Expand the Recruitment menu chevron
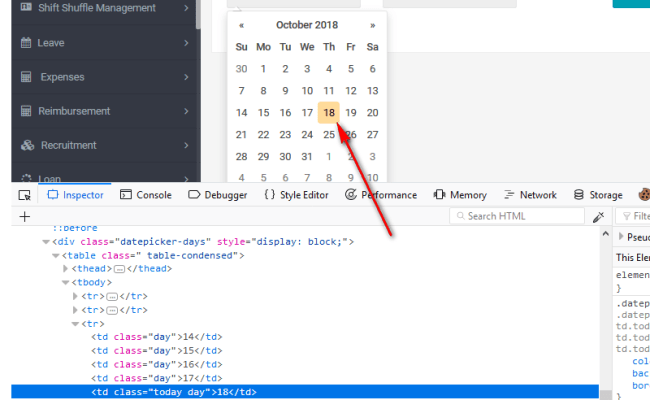650x400 pixels. point(186,145)
